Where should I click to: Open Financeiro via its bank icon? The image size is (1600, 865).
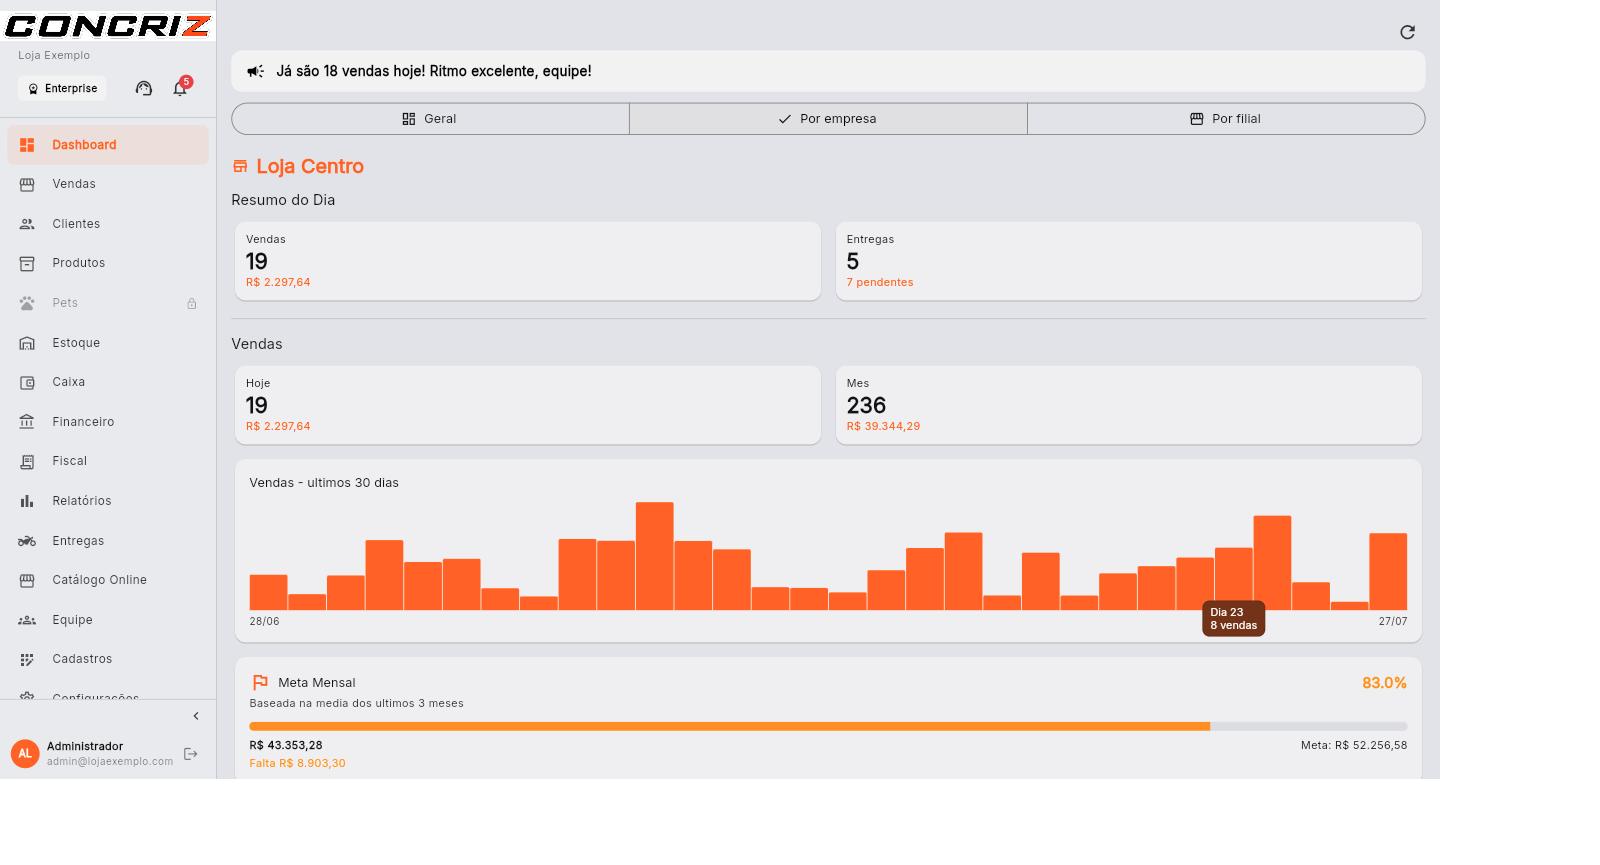click(27, 422)
